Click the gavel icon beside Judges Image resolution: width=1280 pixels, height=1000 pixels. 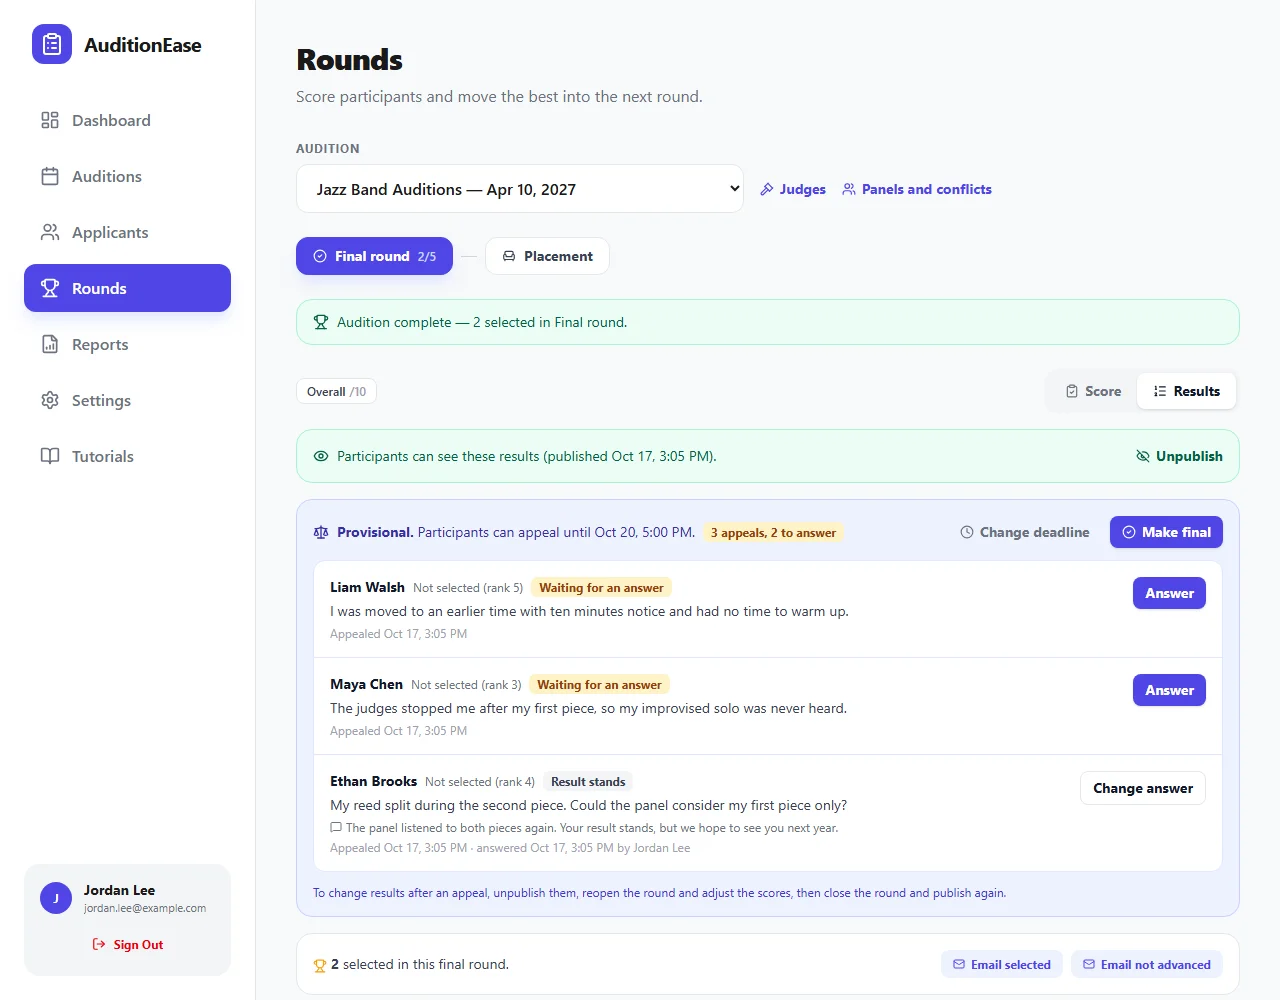(767, 189)
